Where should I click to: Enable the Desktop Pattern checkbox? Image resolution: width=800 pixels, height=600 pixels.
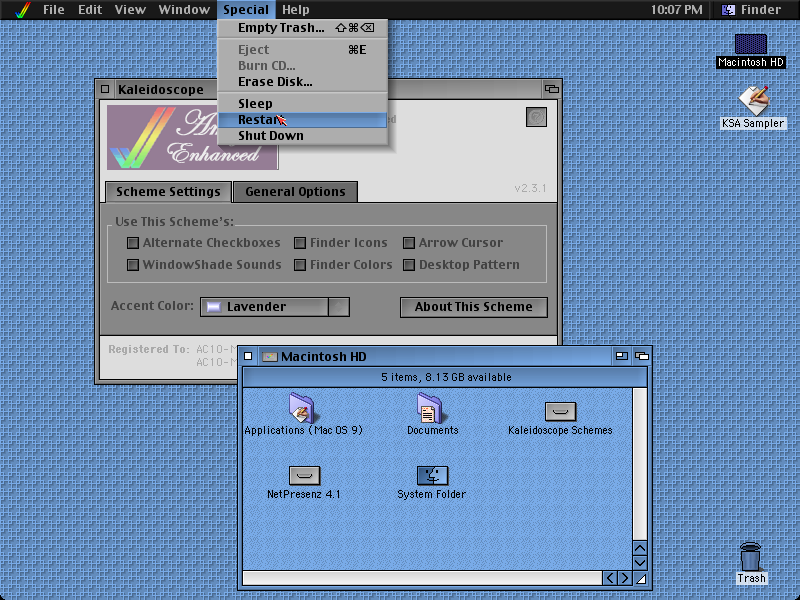point(409,265)
